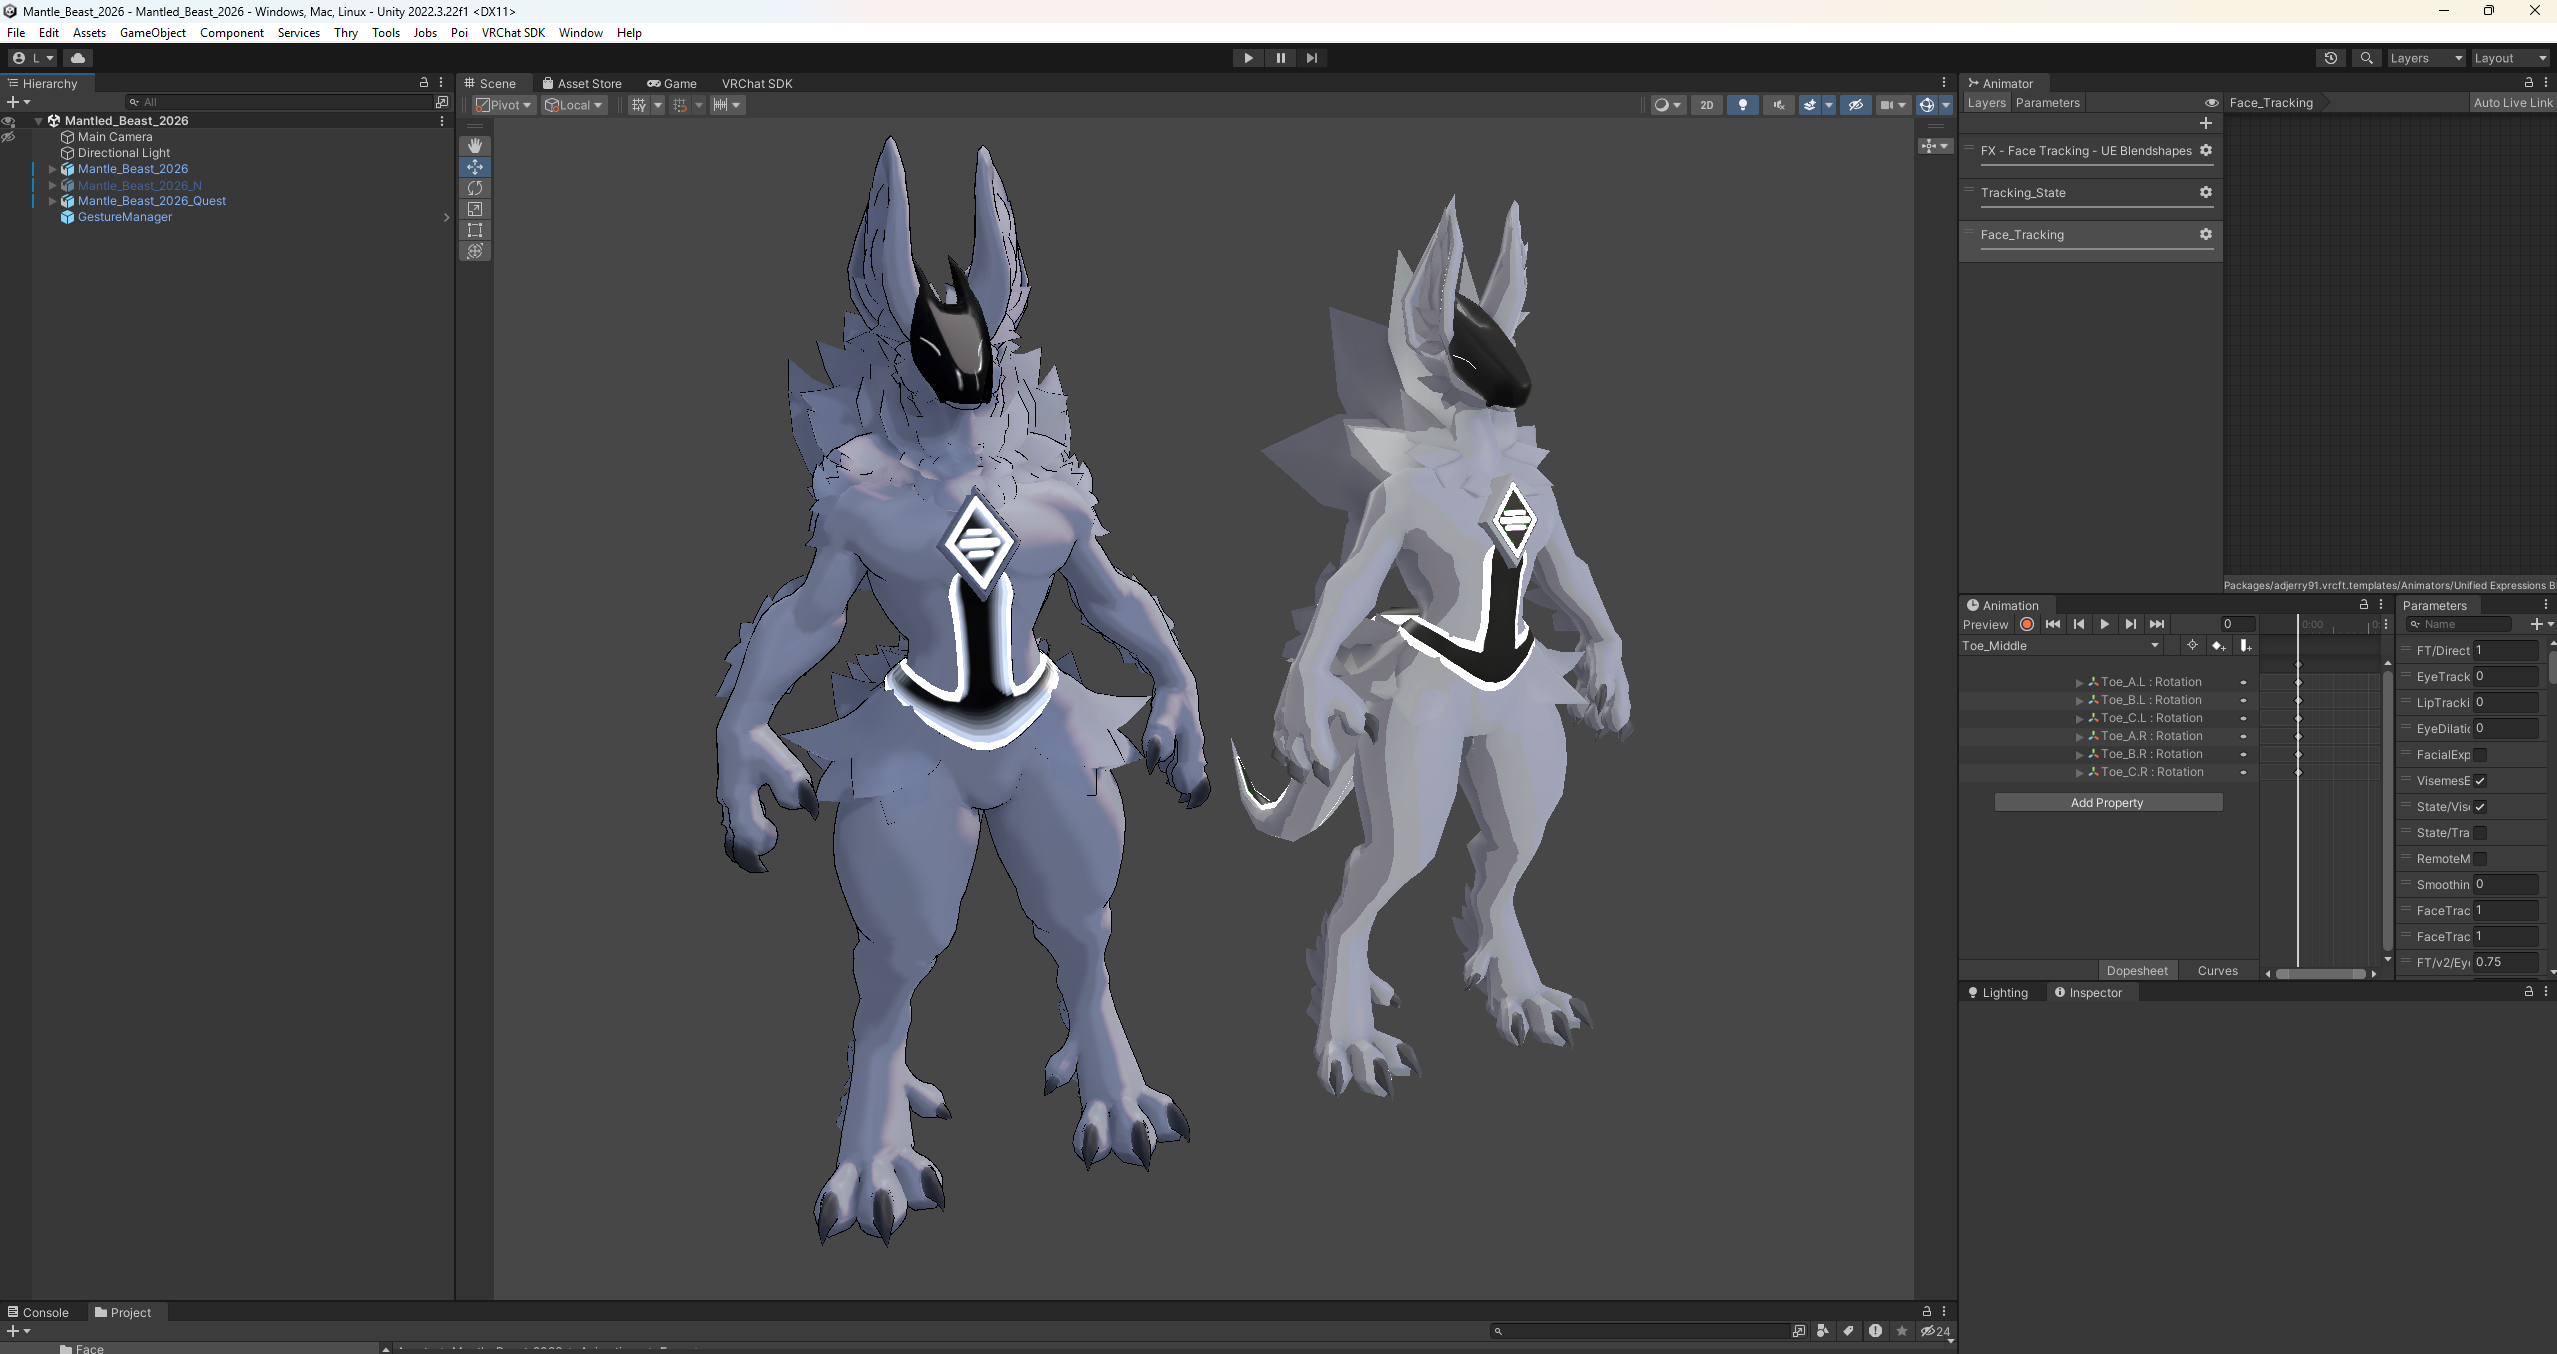The image size is (2557, 1354).
Task: Toggle Scene lighting
Action: pos(1743,105)
